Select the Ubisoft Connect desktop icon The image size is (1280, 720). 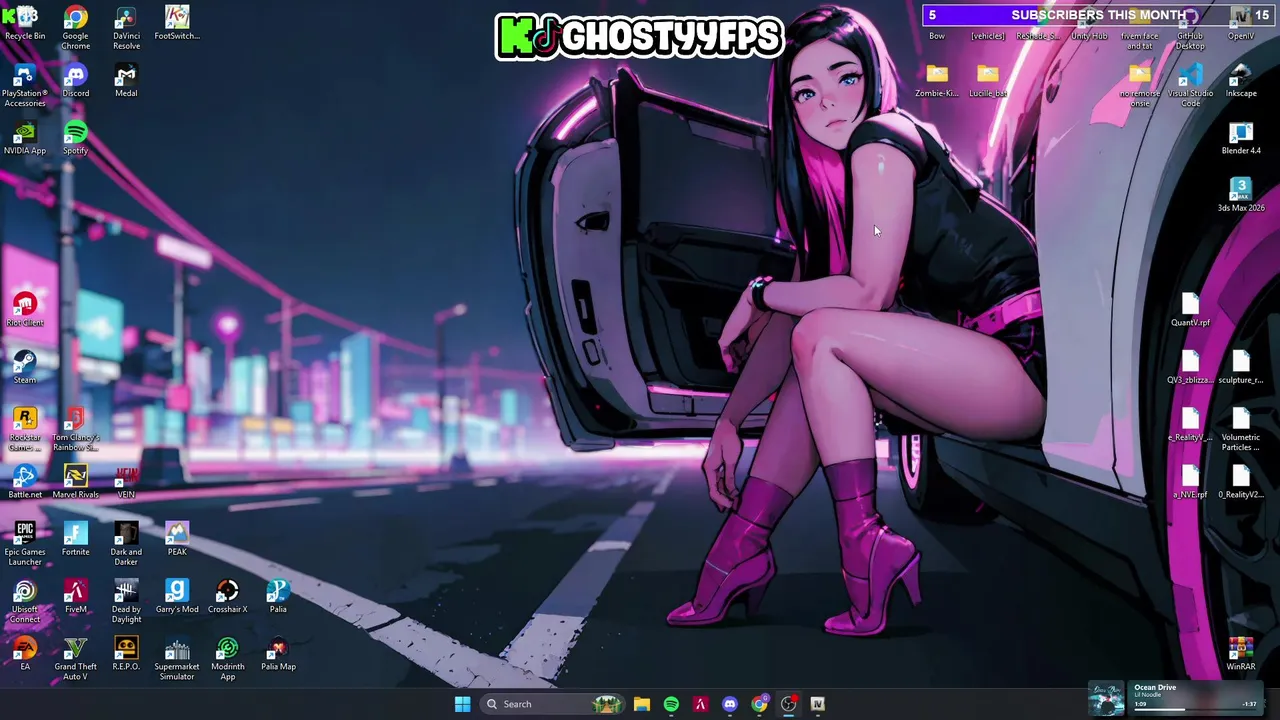(x=25, y=601)
